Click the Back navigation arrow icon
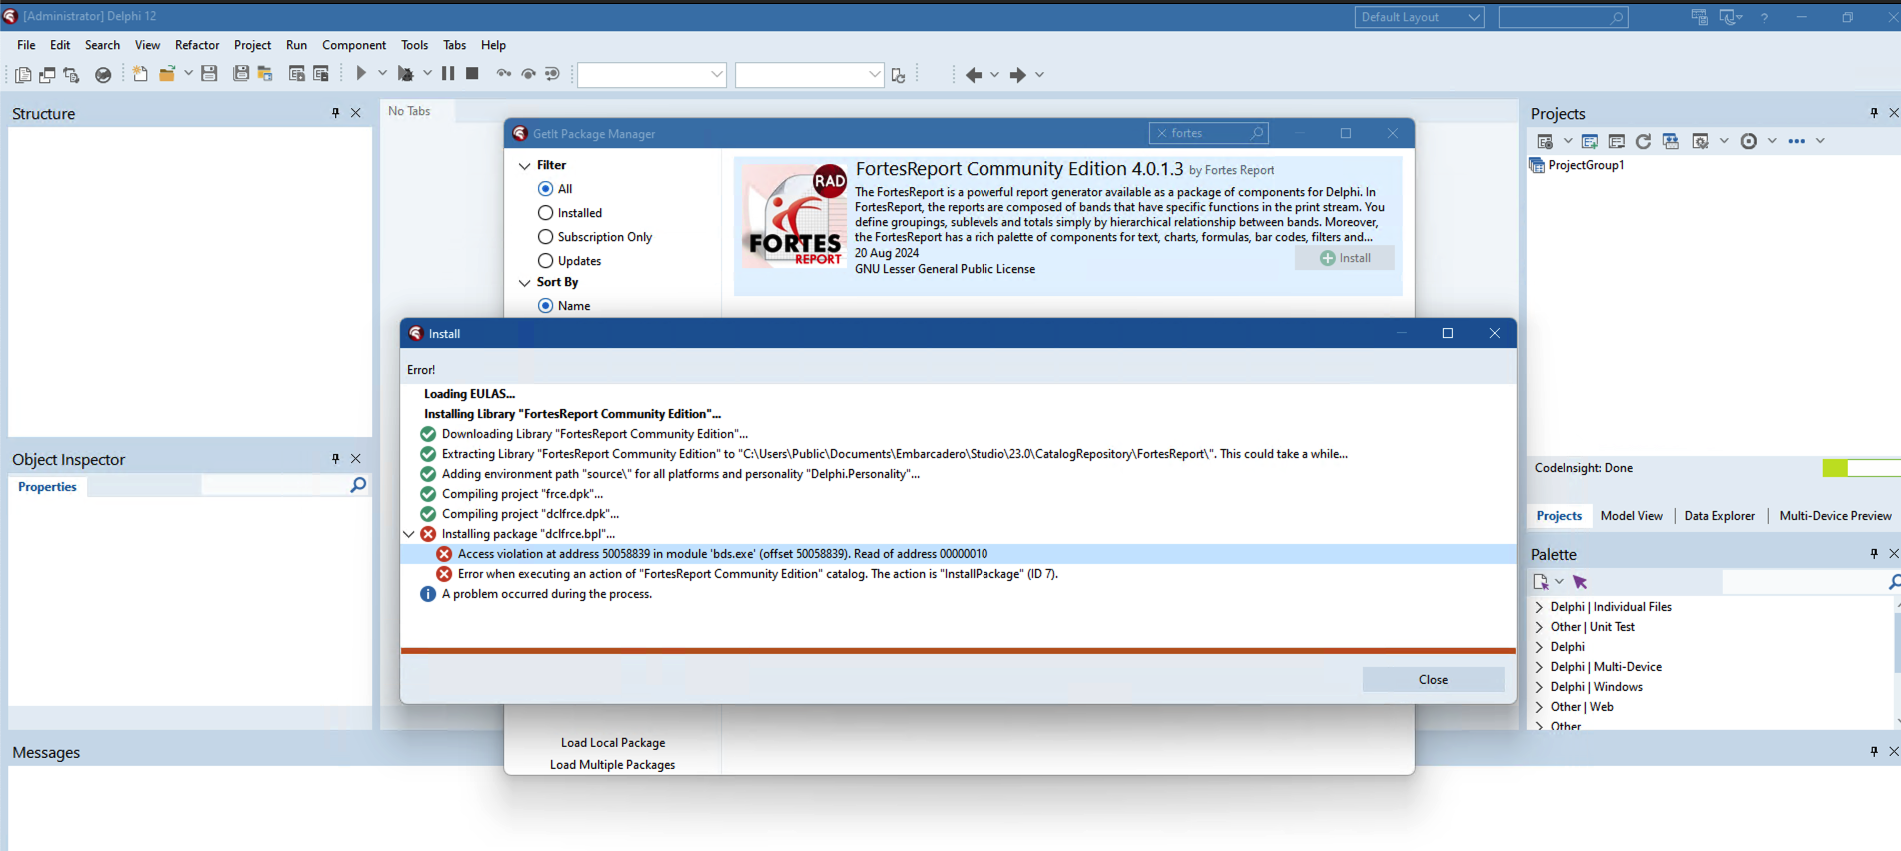The height and width of the screenshot is (851, 1901). pos(973,75)
